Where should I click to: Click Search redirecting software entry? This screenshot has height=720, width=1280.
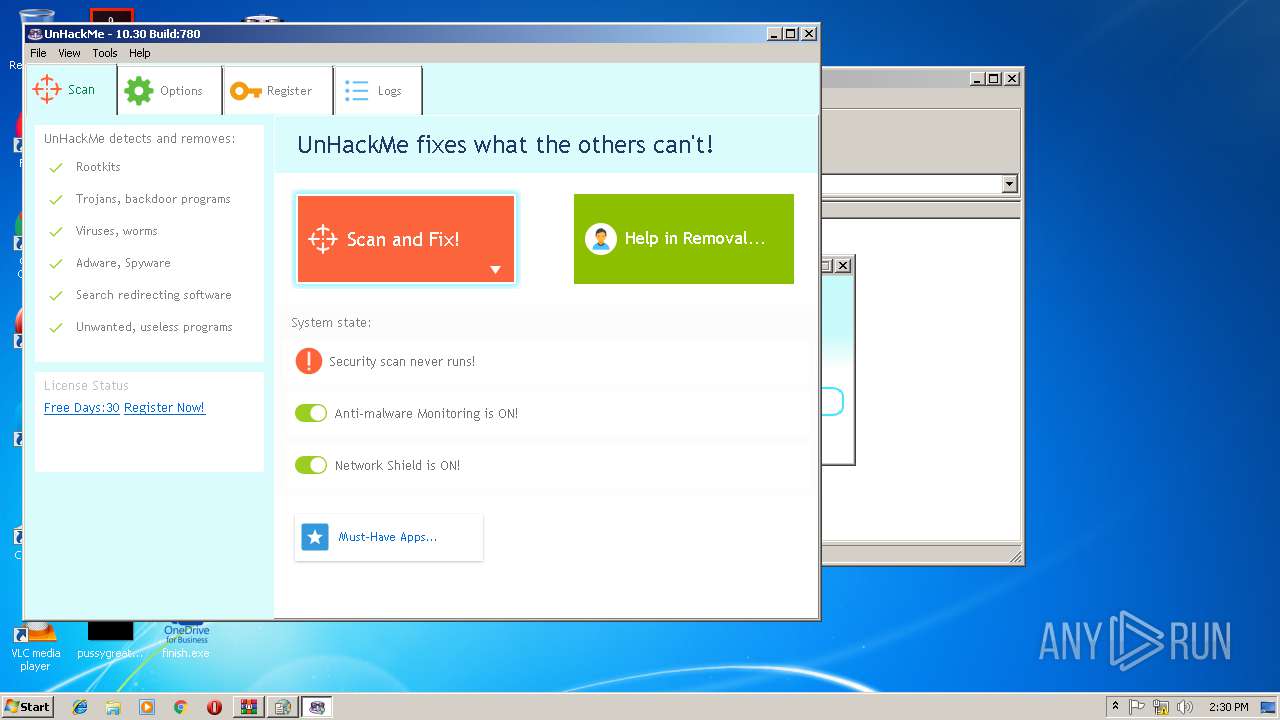point(154,295)
